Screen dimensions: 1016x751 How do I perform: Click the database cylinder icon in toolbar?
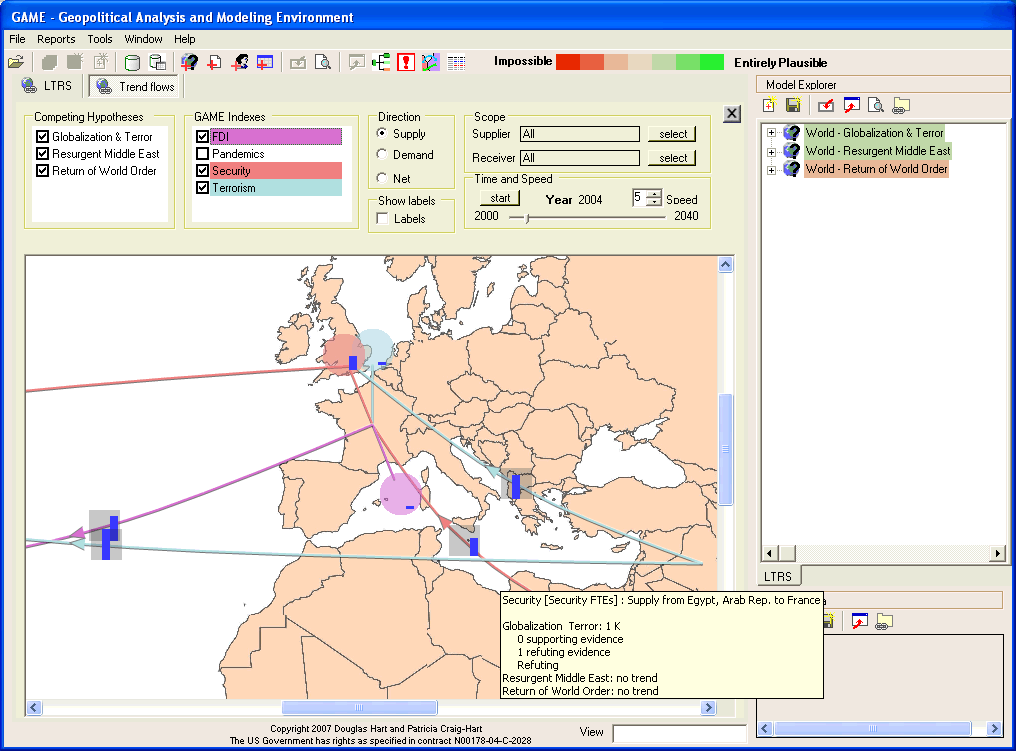[132, 62]
